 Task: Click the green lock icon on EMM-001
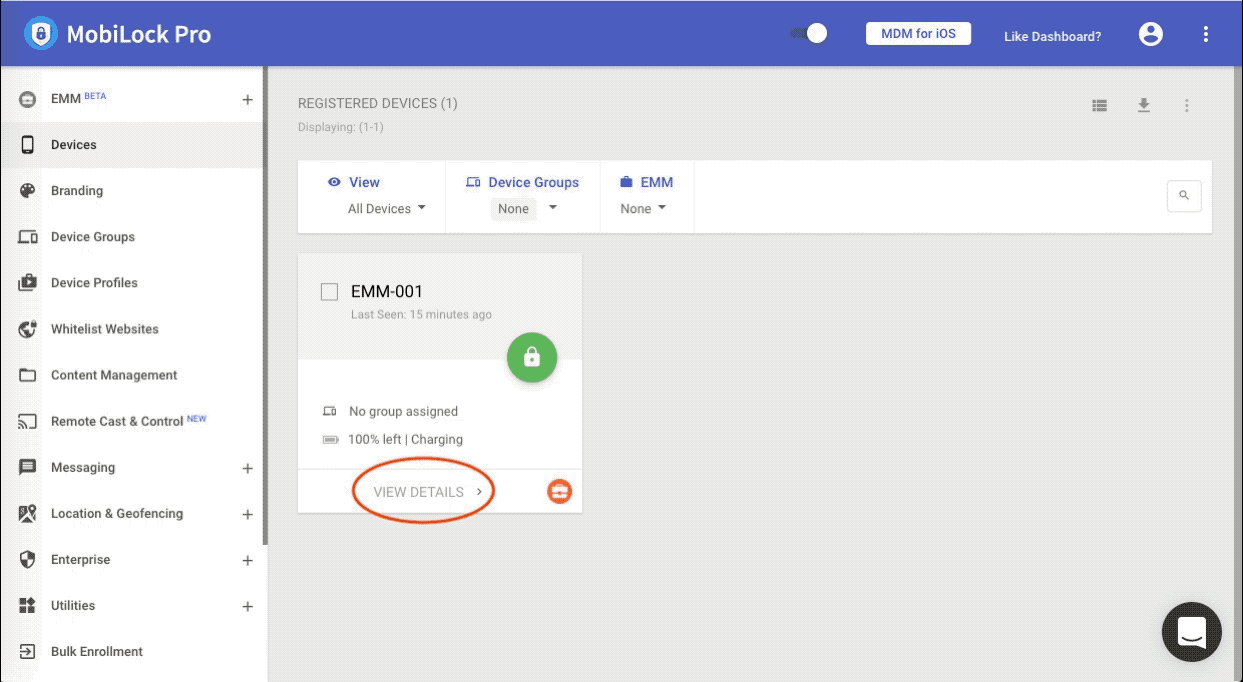pyautogui.click(x=532, y=356)
